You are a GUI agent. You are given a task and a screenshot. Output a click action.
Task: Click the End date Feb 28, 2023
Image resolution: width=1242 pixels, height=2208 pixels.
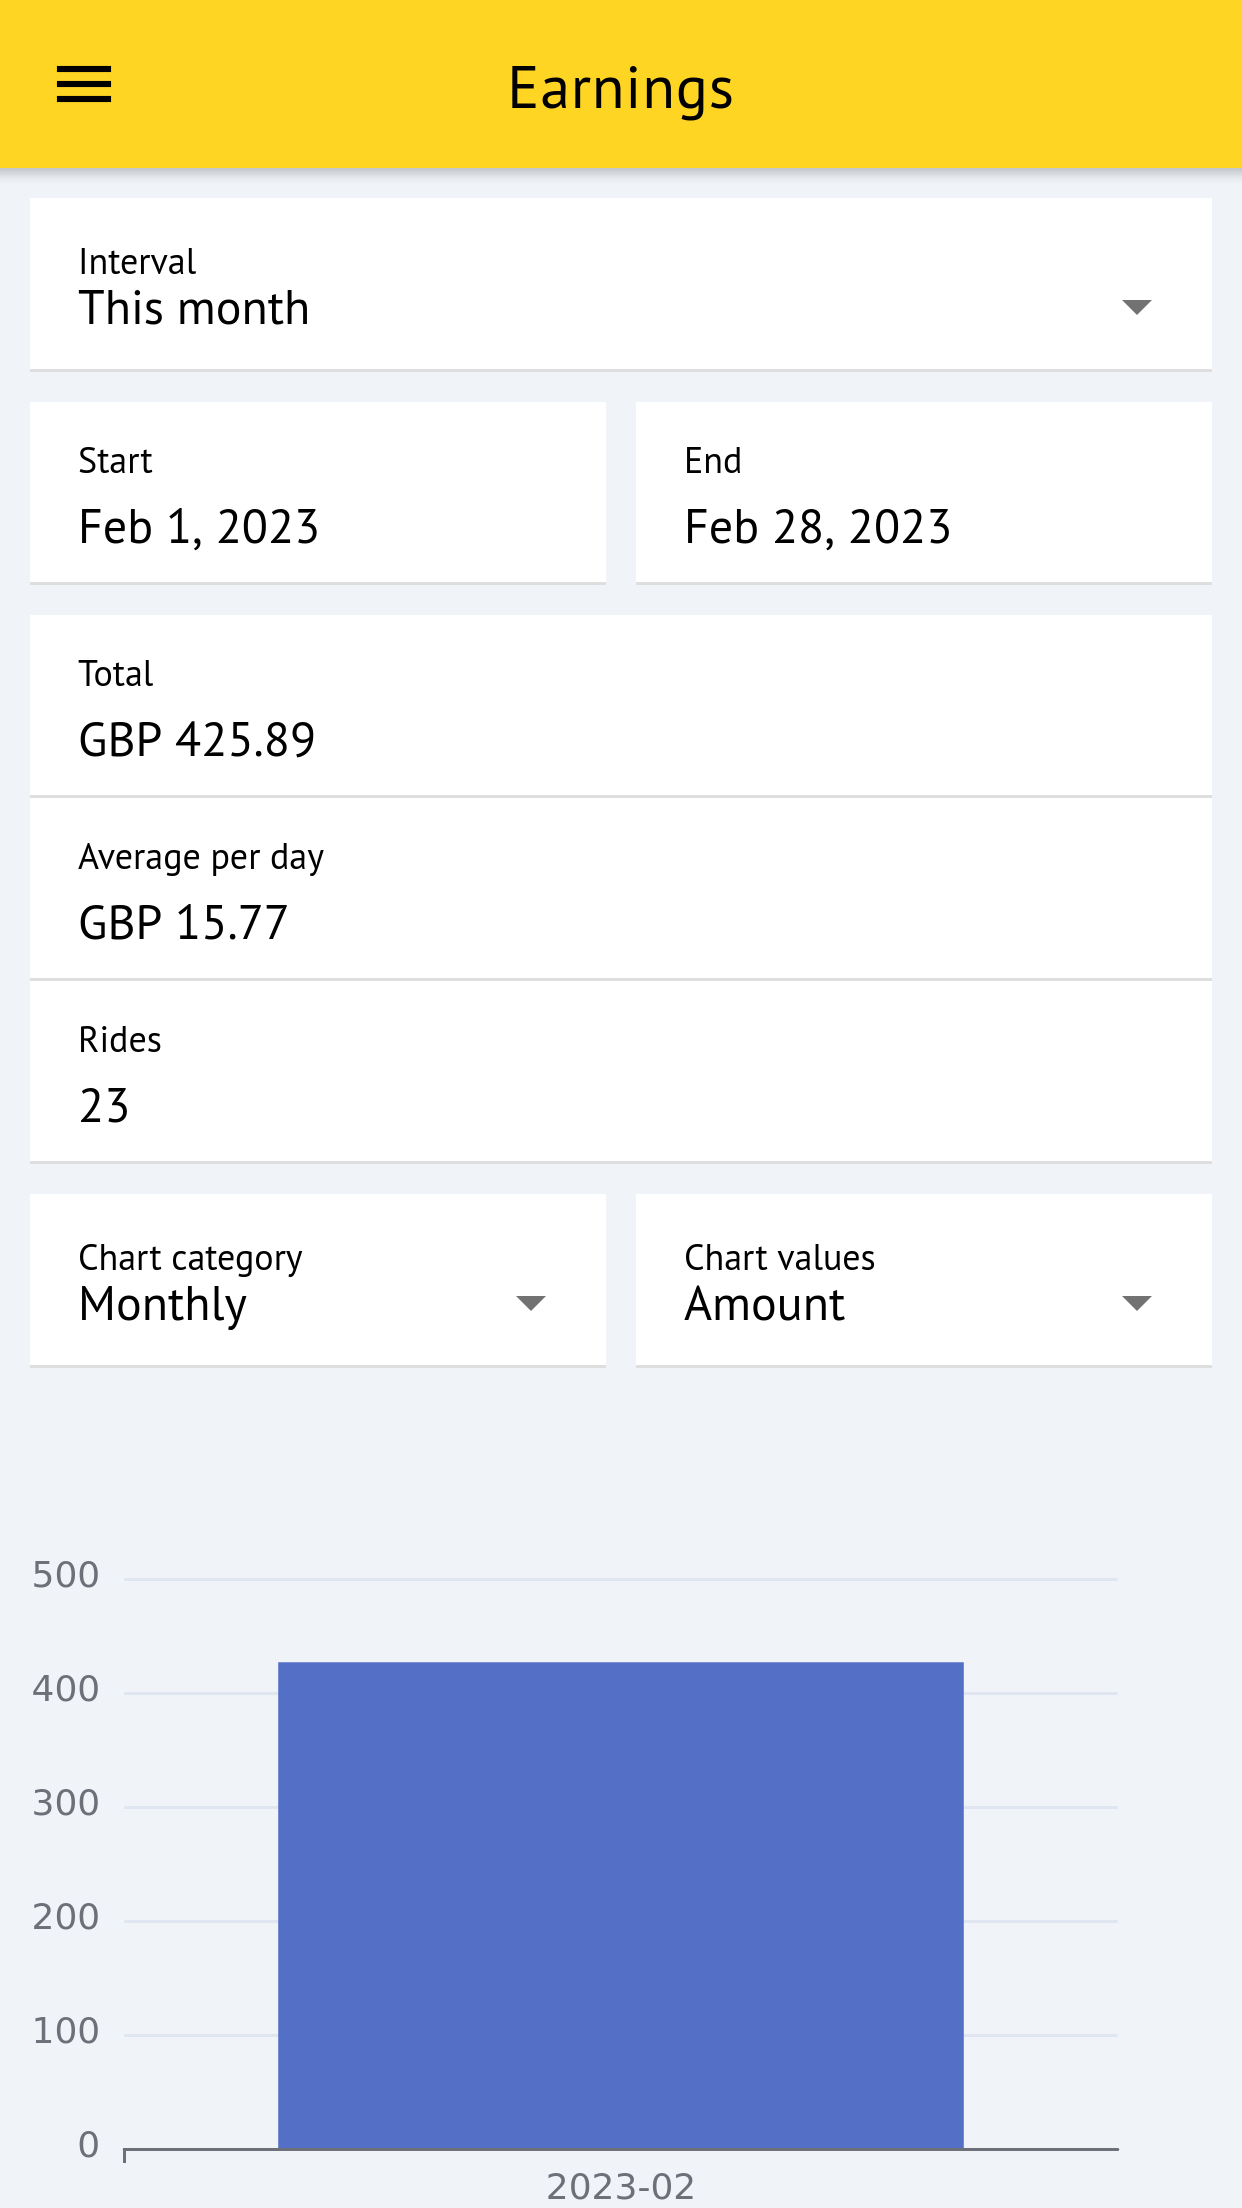click(x=817, y=527)
